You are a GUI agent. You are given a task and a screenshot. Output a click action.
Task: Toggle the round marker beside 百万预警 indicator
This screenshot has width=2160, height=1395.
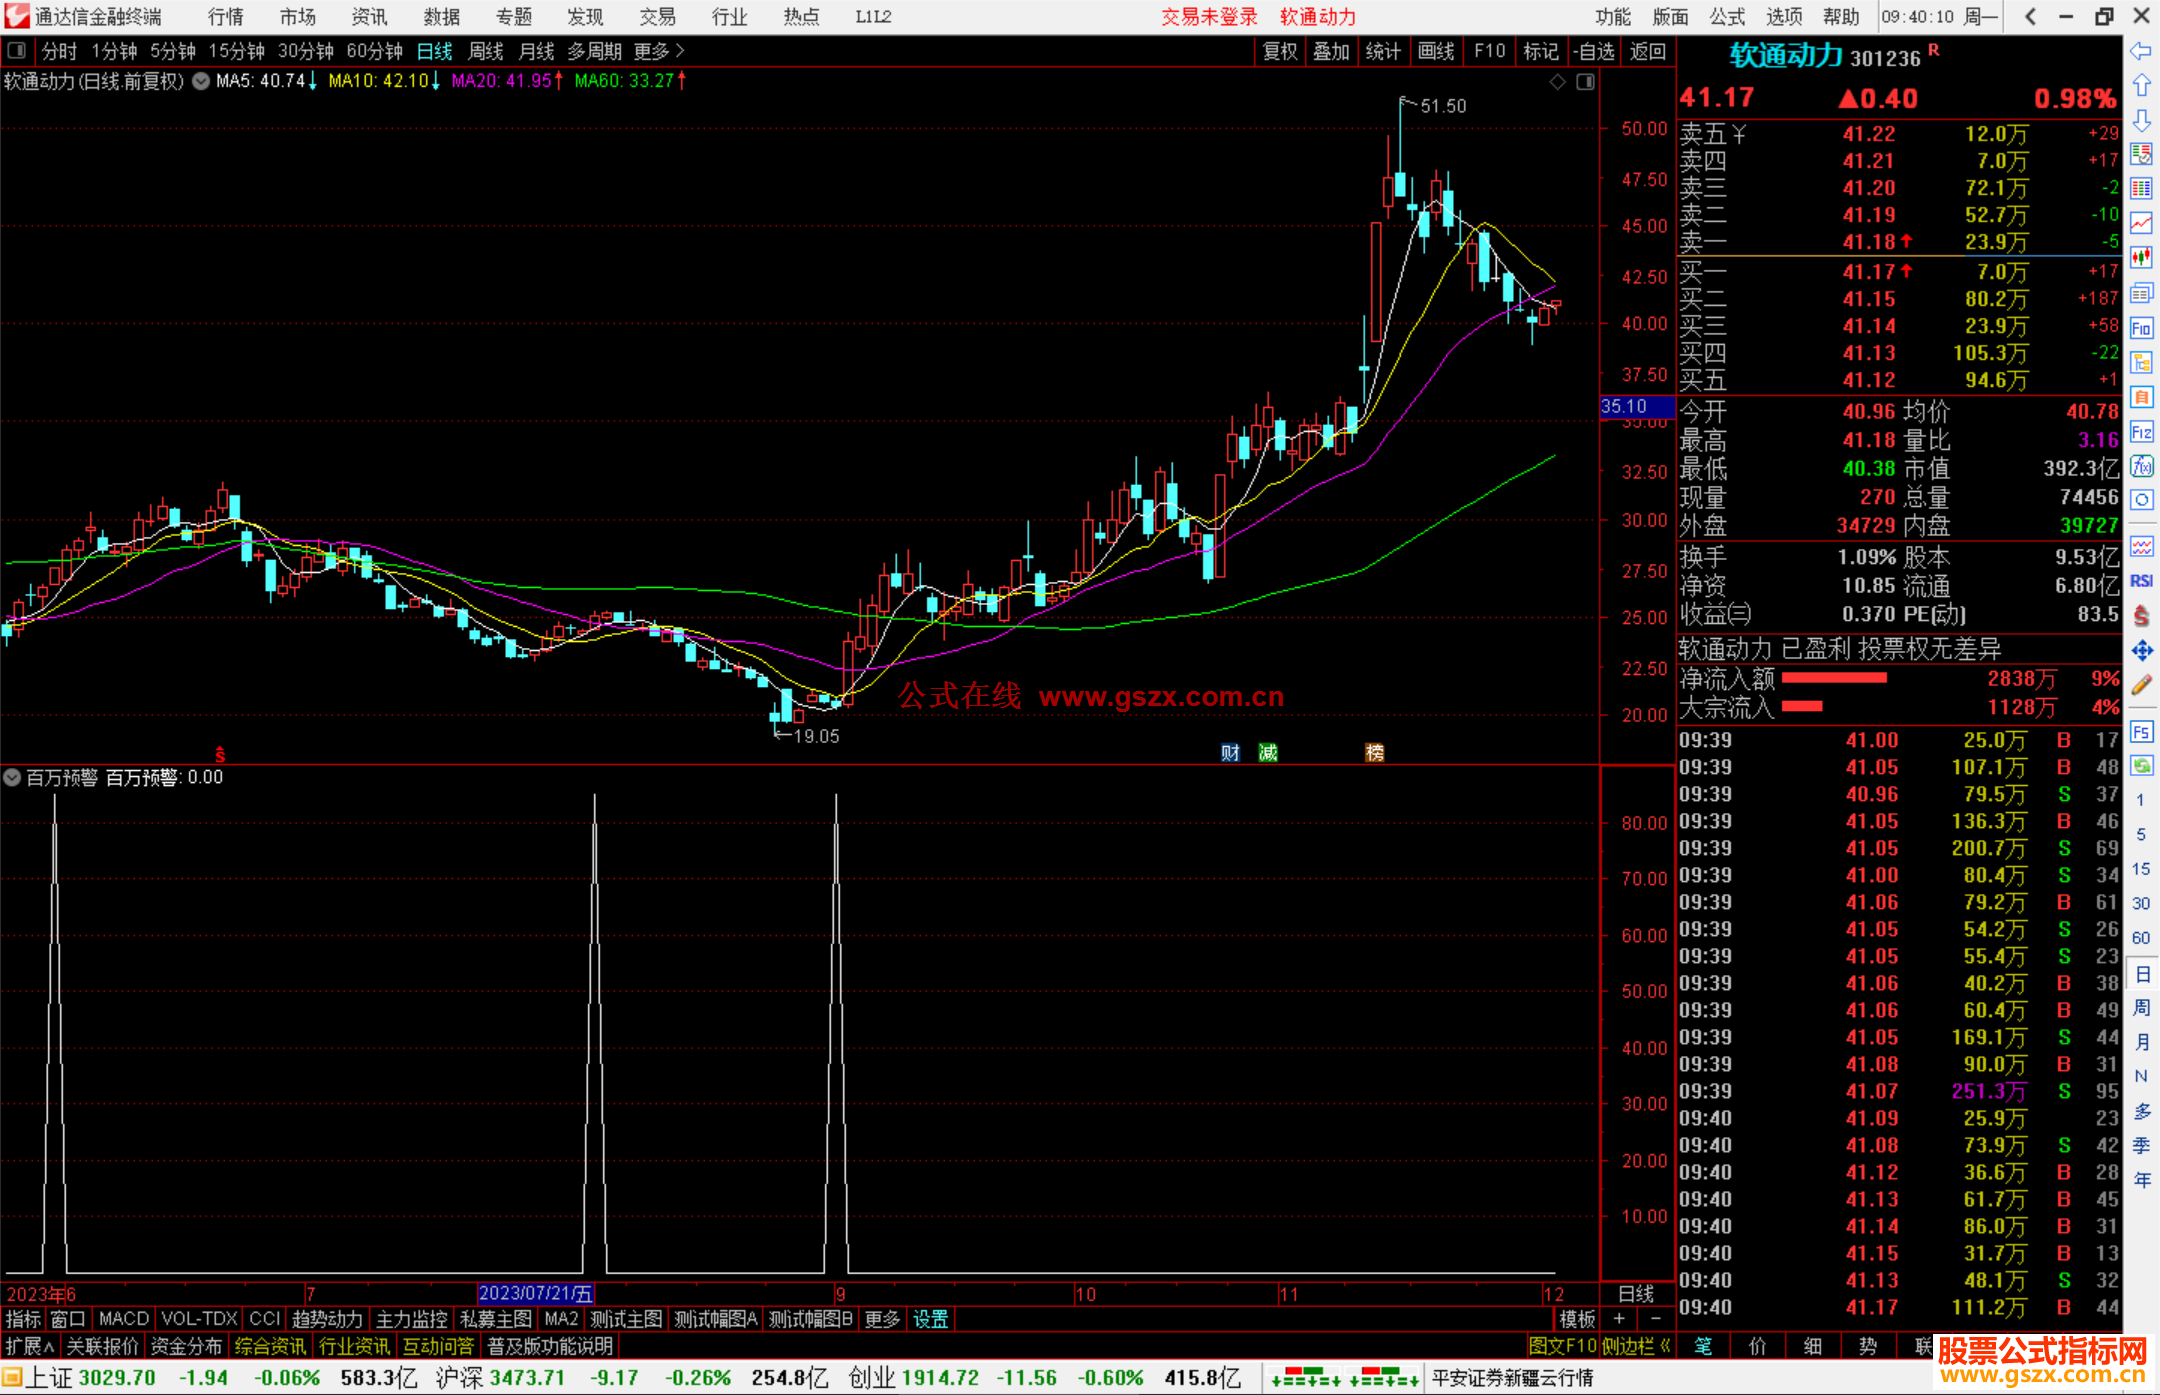click(x=12, y=777)
